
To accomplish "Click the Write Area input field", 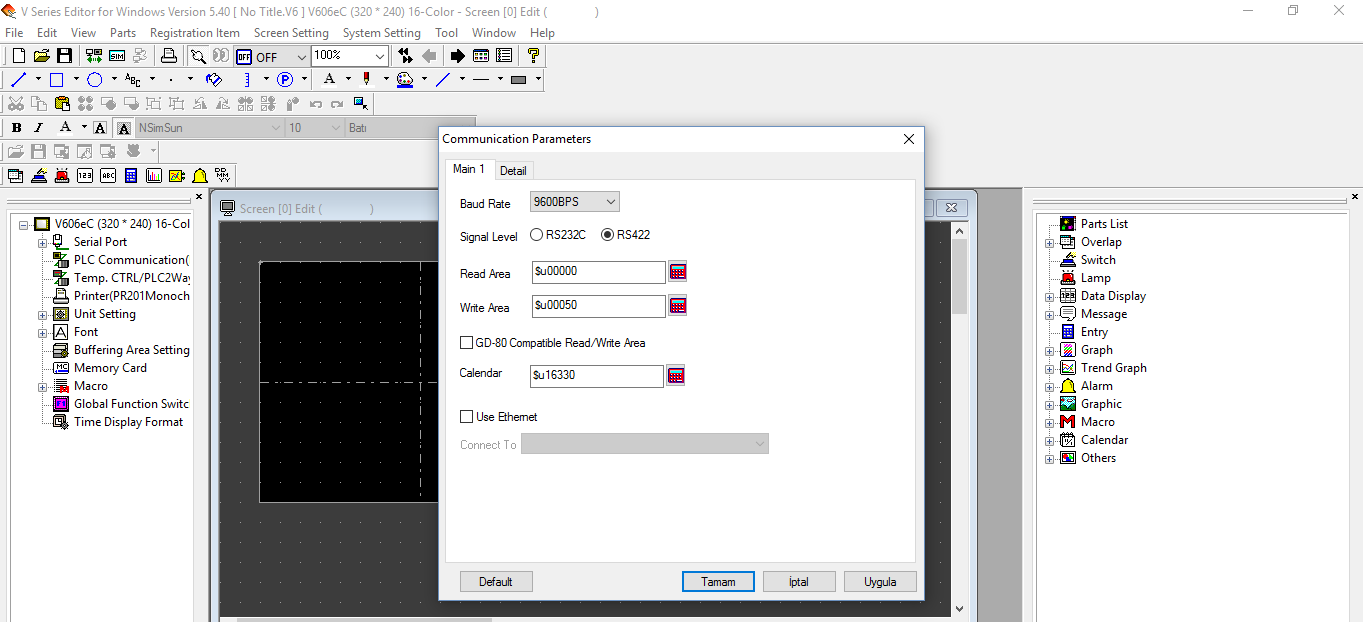I will pyautogui.click(x=598, y=306).
